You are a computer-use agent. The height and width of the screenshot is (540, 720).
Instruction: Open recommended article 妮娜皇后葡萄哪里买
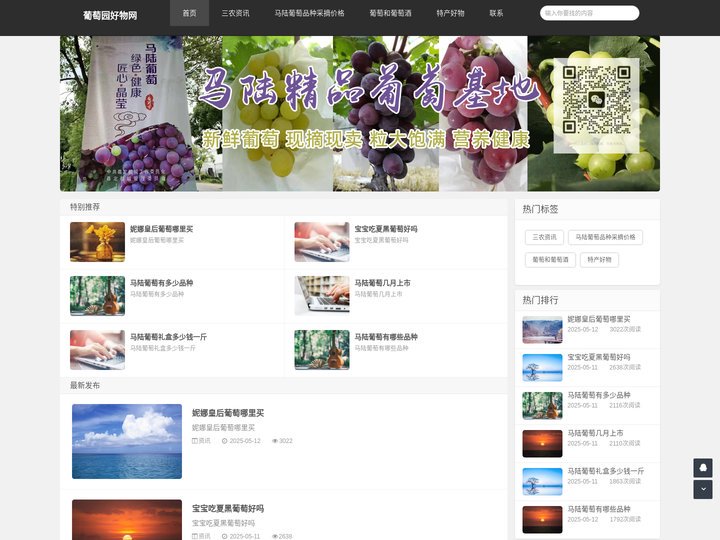pyautogui.click(x=162, y=229)
